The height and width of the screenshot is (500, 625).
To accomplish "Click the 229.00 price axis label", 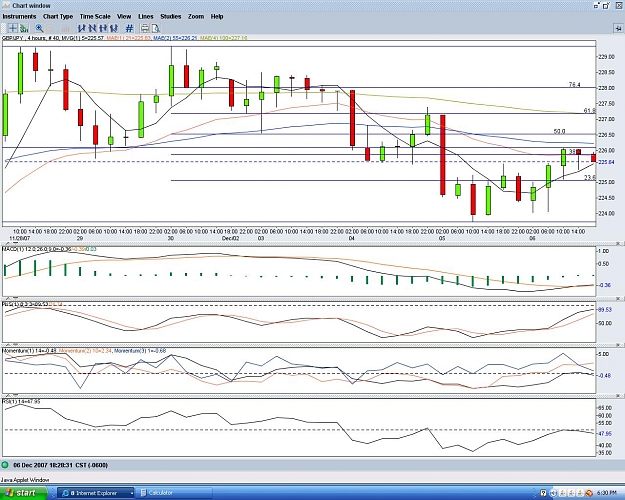I will tap(606, 57).
